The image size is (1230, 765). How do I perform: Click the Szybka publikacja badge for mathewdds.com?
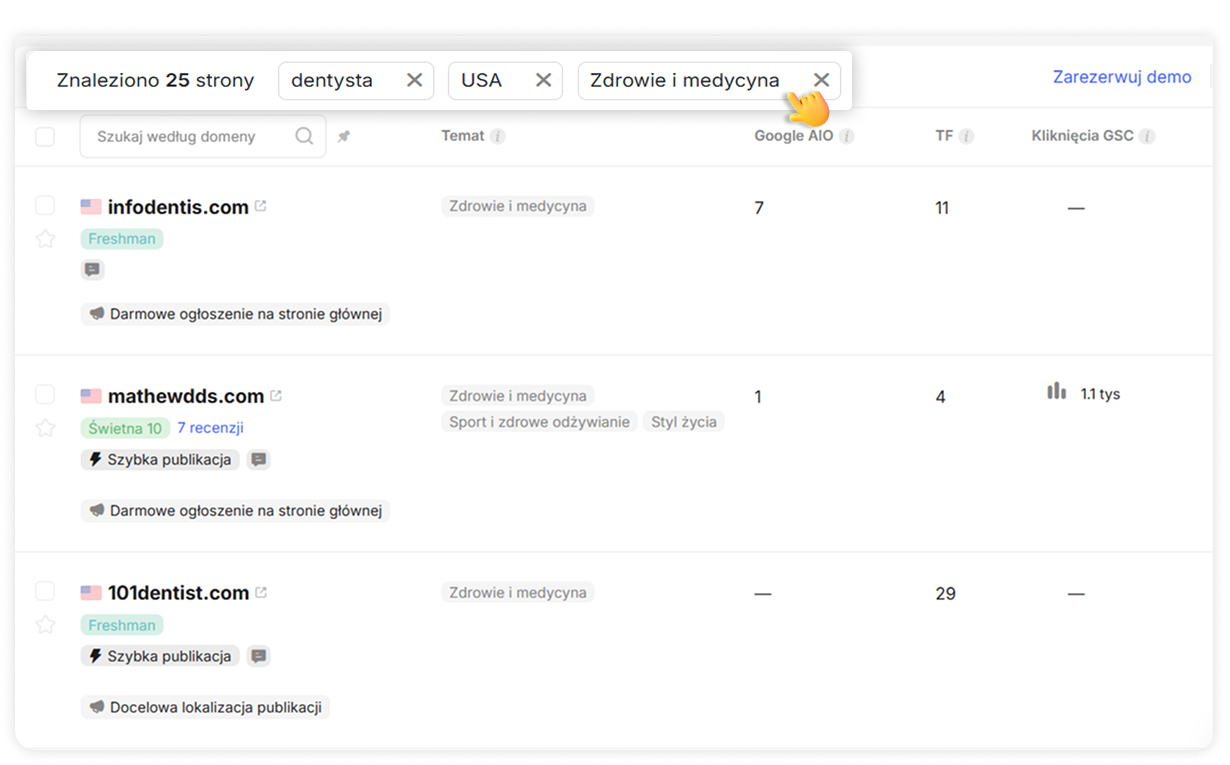tap(161, 460)
